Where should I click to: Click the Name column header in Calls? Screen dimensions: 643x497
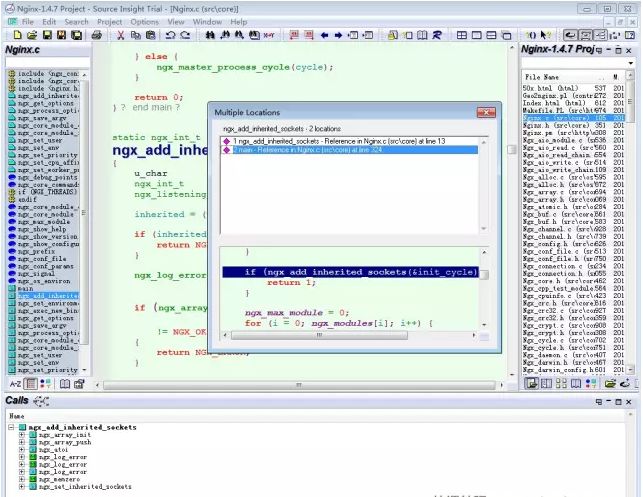pos(16,416)
